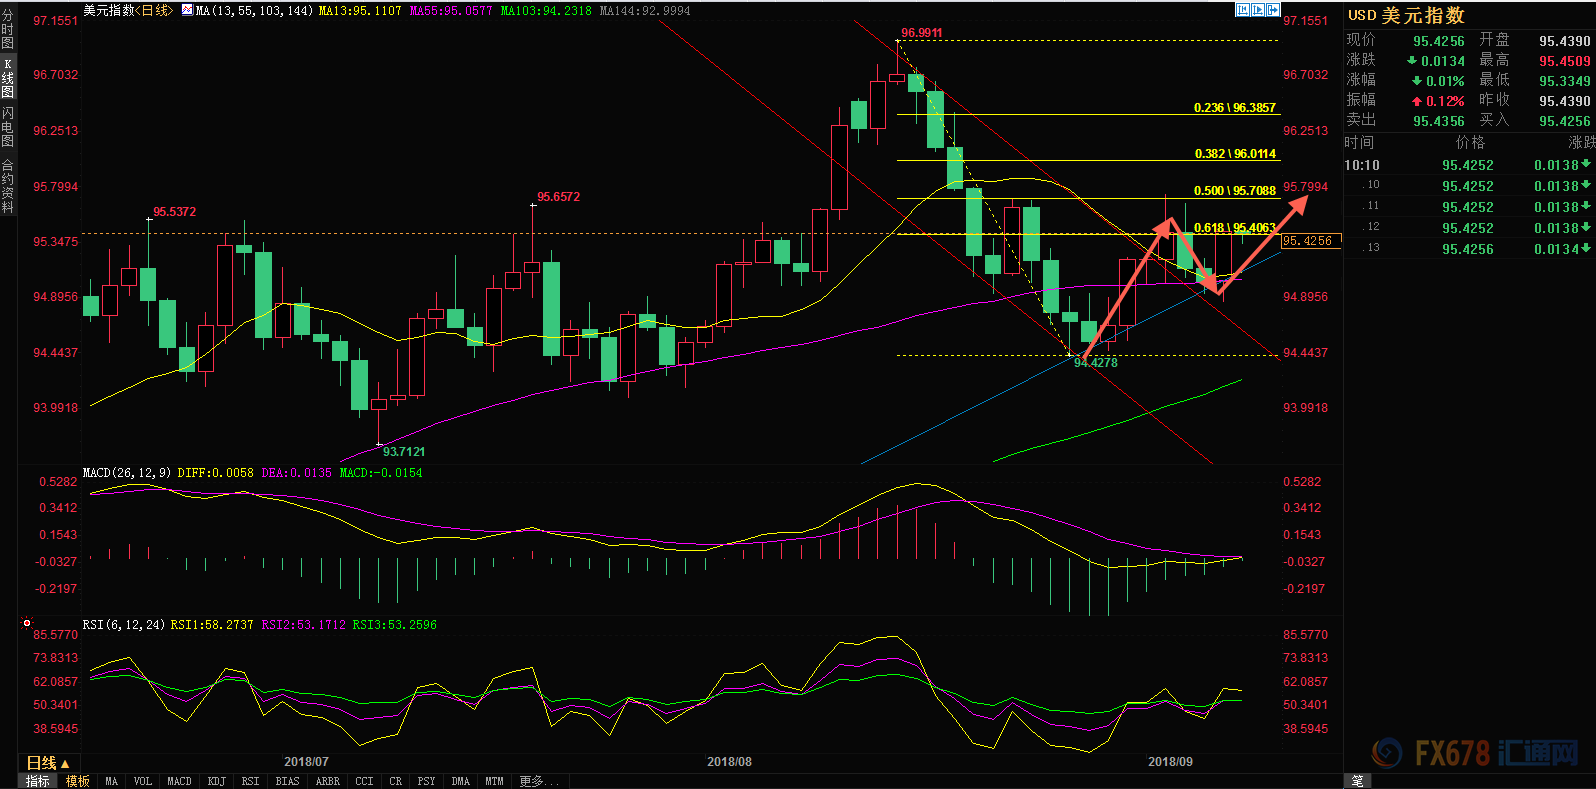Screen dimensions: 1596x789
Task: Click the MA indicator settings chart icon
Action: pyautogui.click(x=187, y=10)
